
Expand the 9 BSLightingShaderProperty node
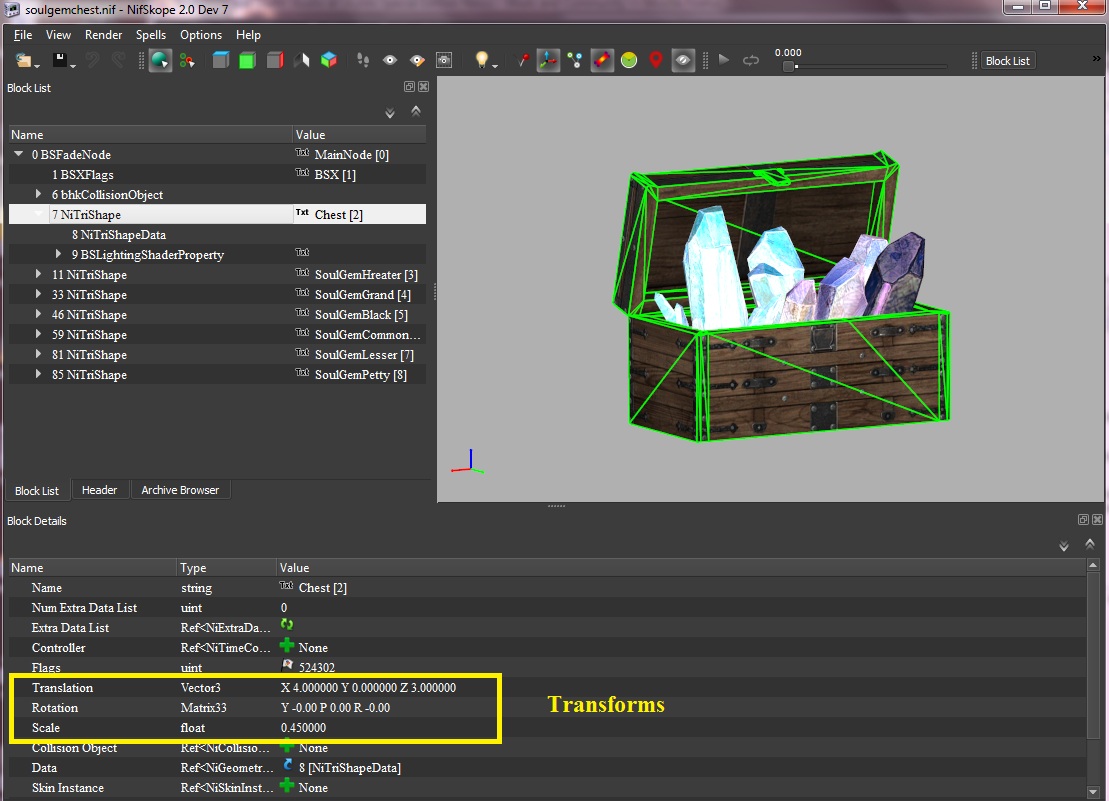pos(58,254)
